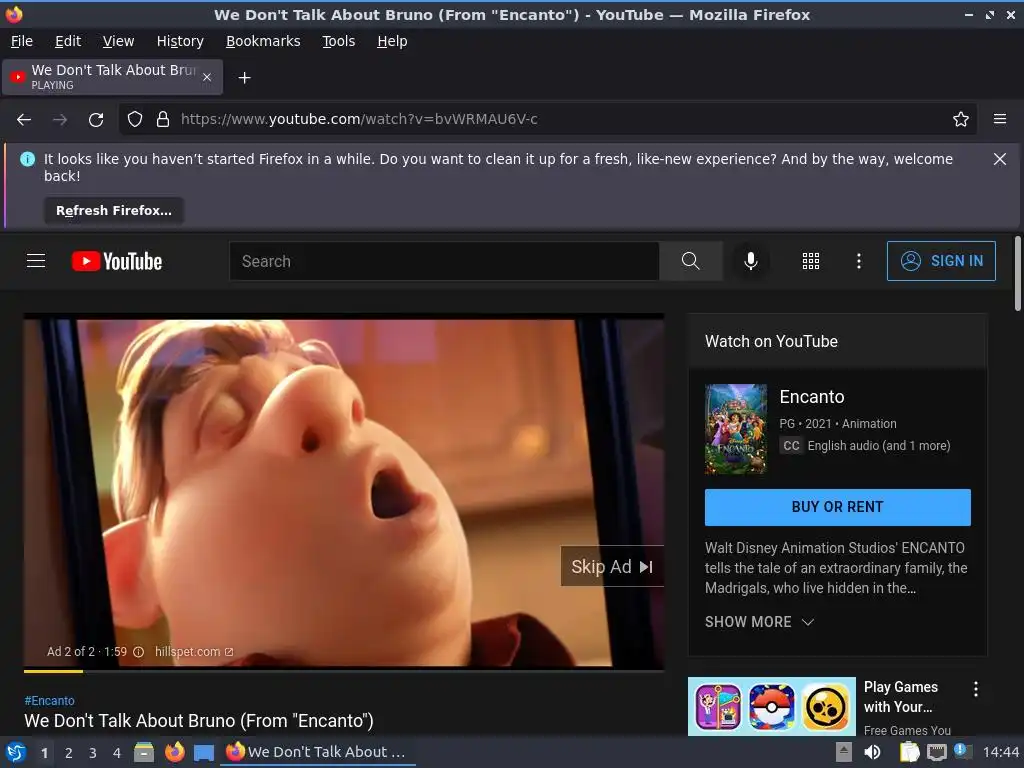Viewport: 1024px width, 768px height.
Task: Open the Edit menu
Action: click(x=68, y=41)
